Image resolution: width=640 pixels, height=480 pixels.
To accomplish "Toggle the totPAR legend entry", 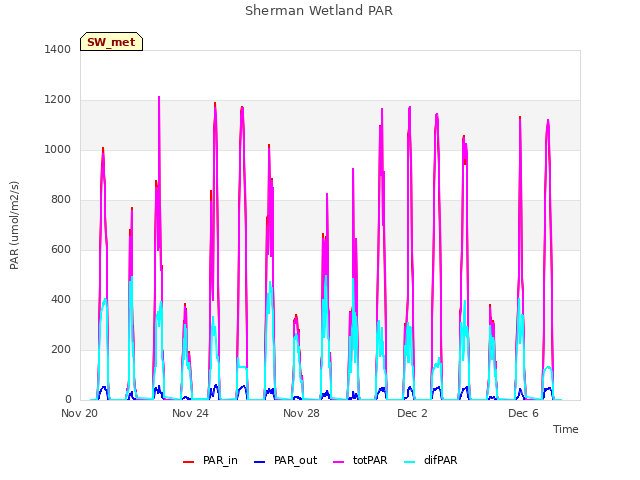I will point(360,460).
